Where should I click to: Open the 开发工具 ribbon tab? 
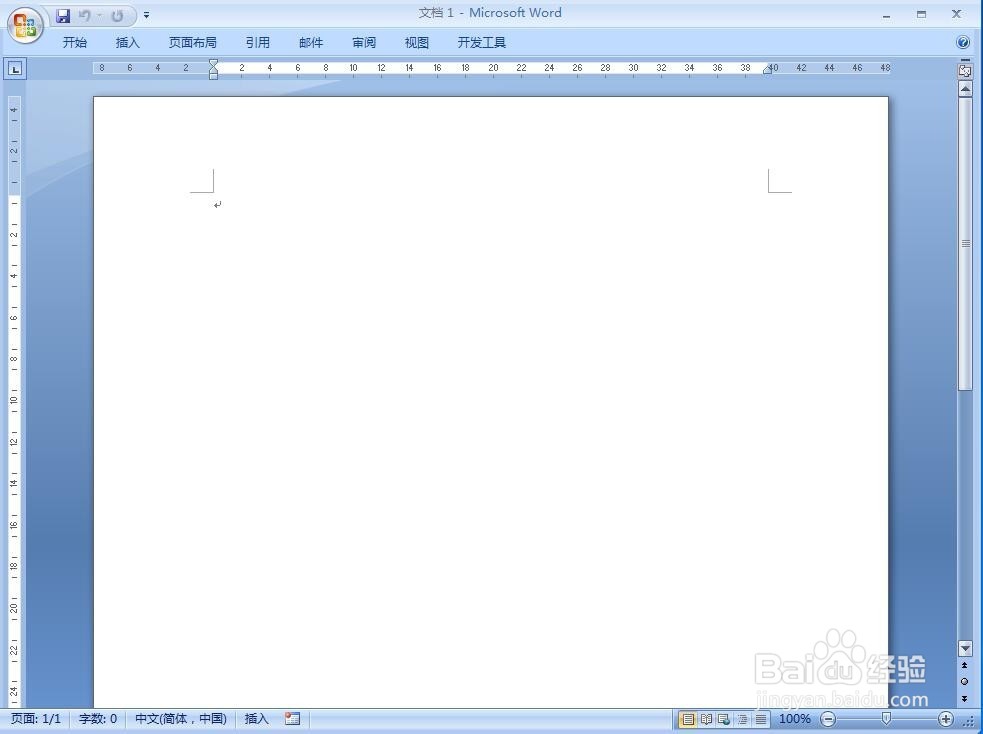[481, 43]
